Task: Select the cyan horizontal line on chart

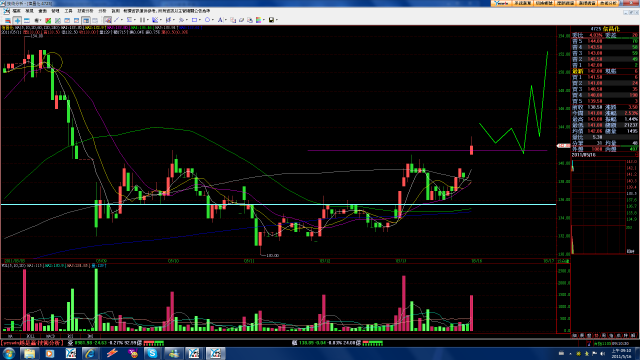Action: pyautogui.click(x=278, y=204)
